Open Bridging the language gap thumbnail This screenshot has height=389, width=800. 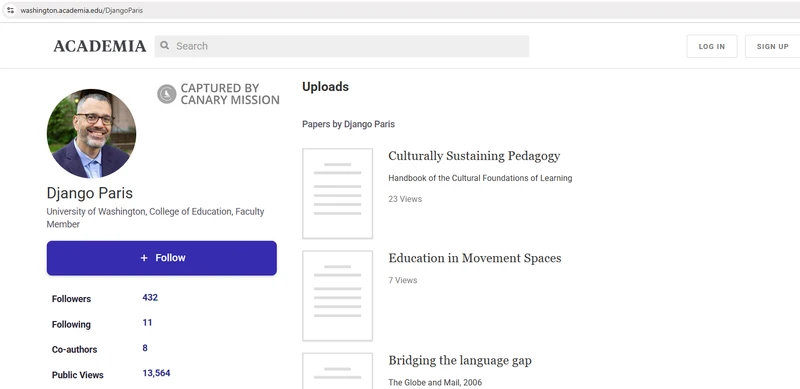(337, 371)
